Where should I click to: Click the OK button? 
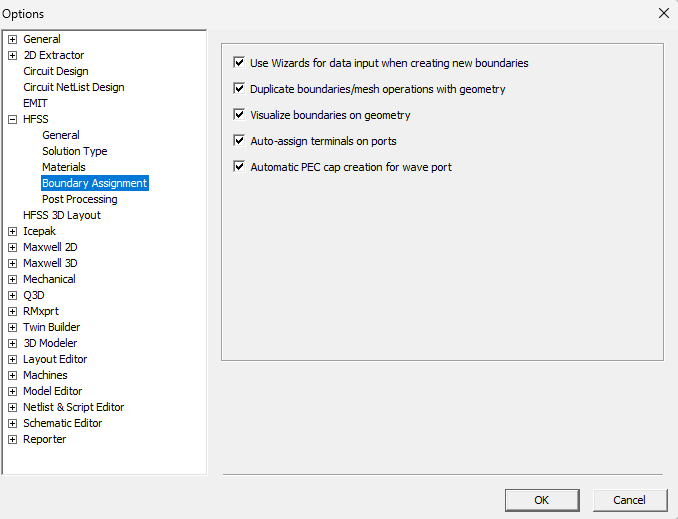tap(541, 500)
